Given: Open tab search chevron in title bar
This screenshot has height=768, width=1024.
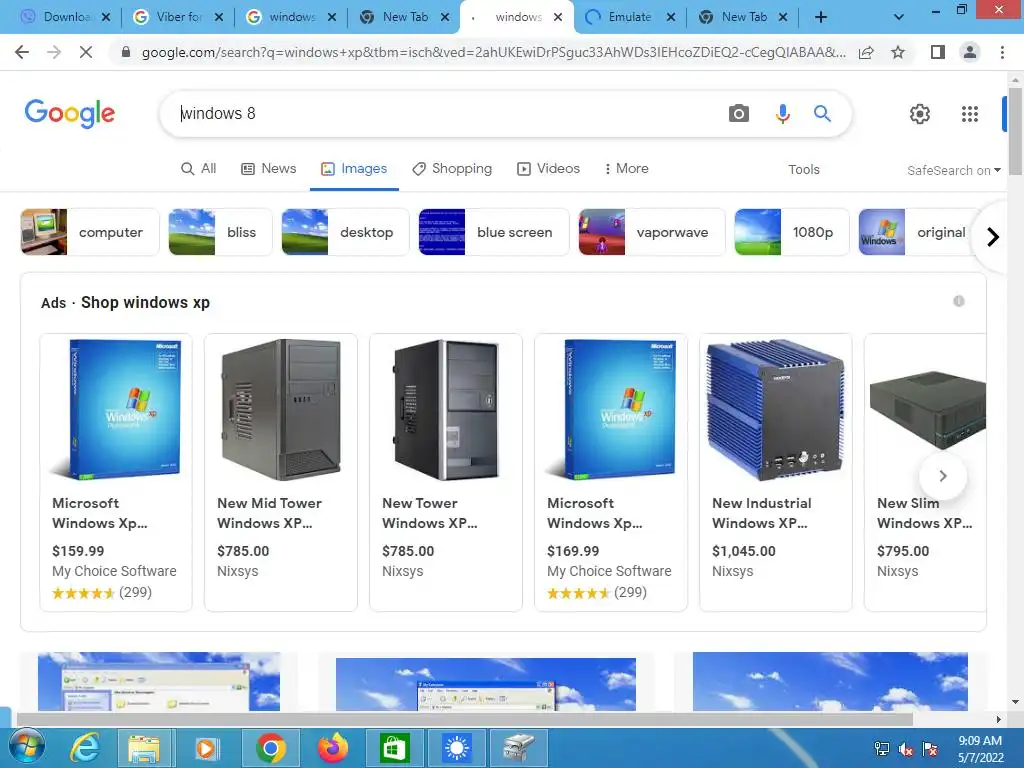Looking at the screenshot, I should pyautogui.click(x=899, y=18).
